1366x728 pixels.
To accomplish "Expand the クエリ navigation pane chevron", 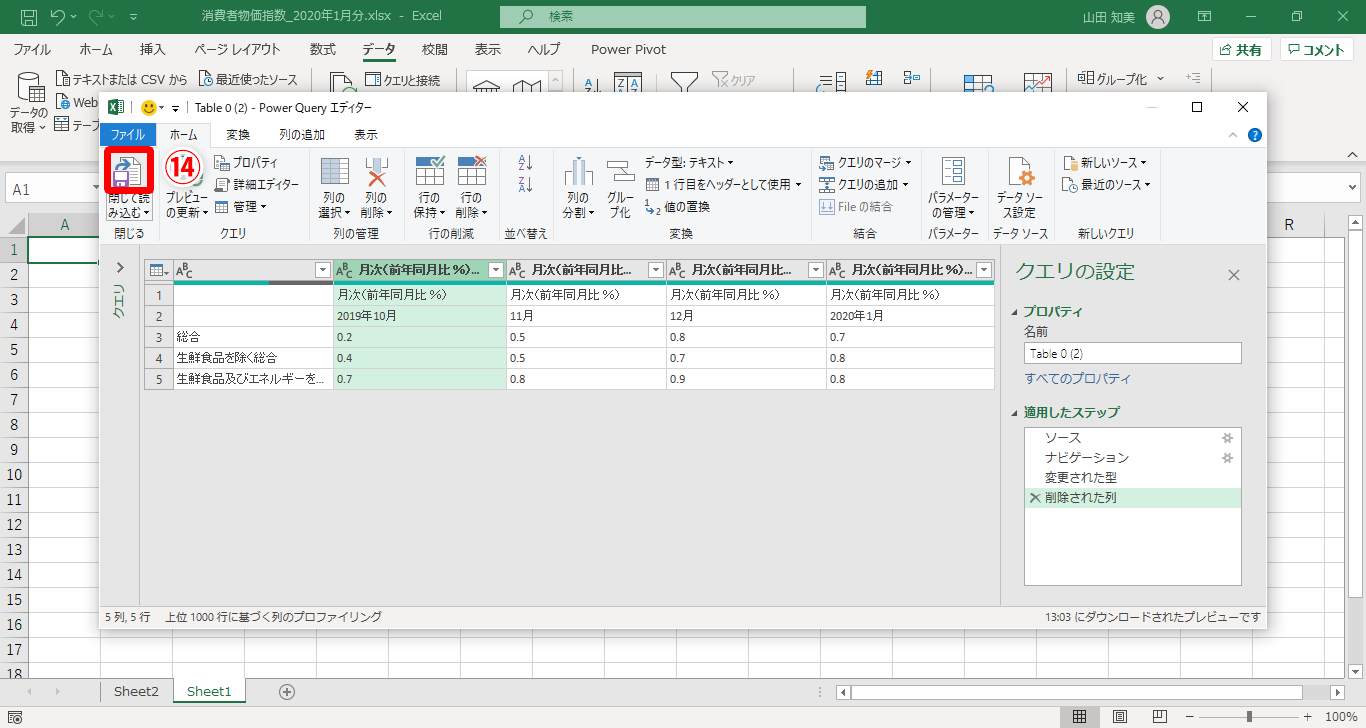I will [x=119, y=268].
